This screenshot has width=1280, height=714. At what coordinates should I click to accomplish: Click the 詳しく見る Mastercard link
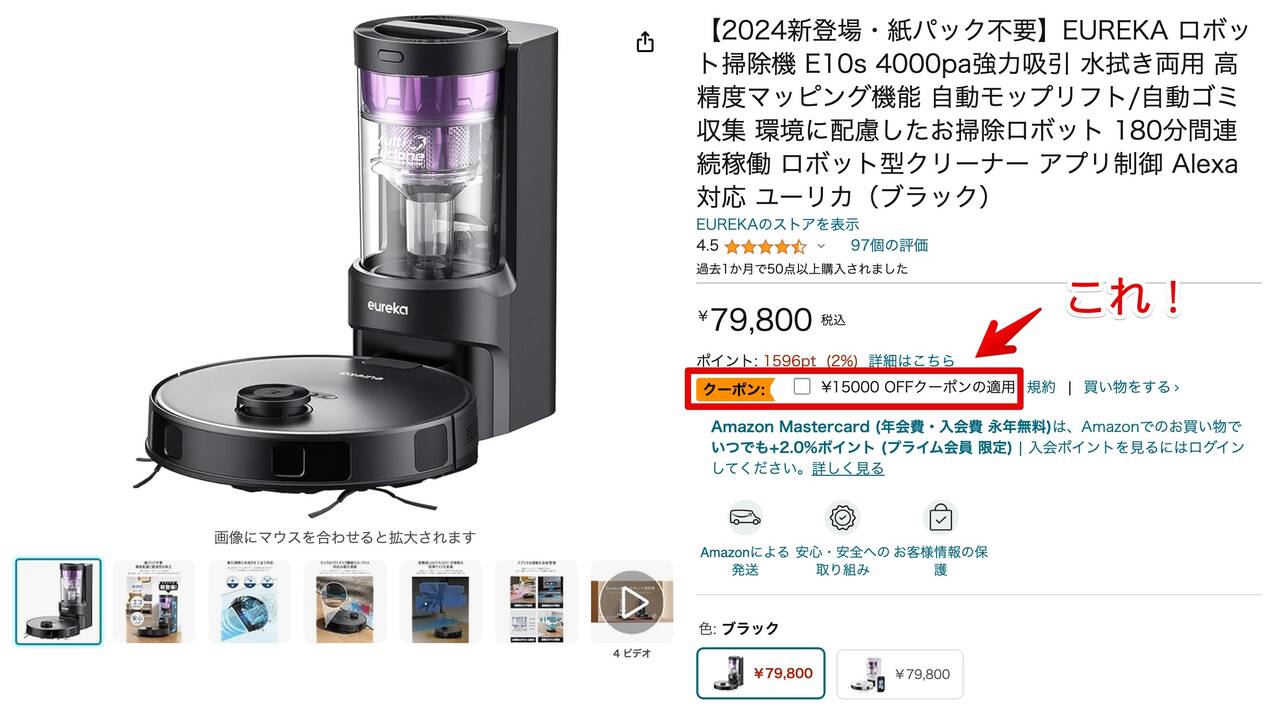pyautogui.click(x=848, y=468)
